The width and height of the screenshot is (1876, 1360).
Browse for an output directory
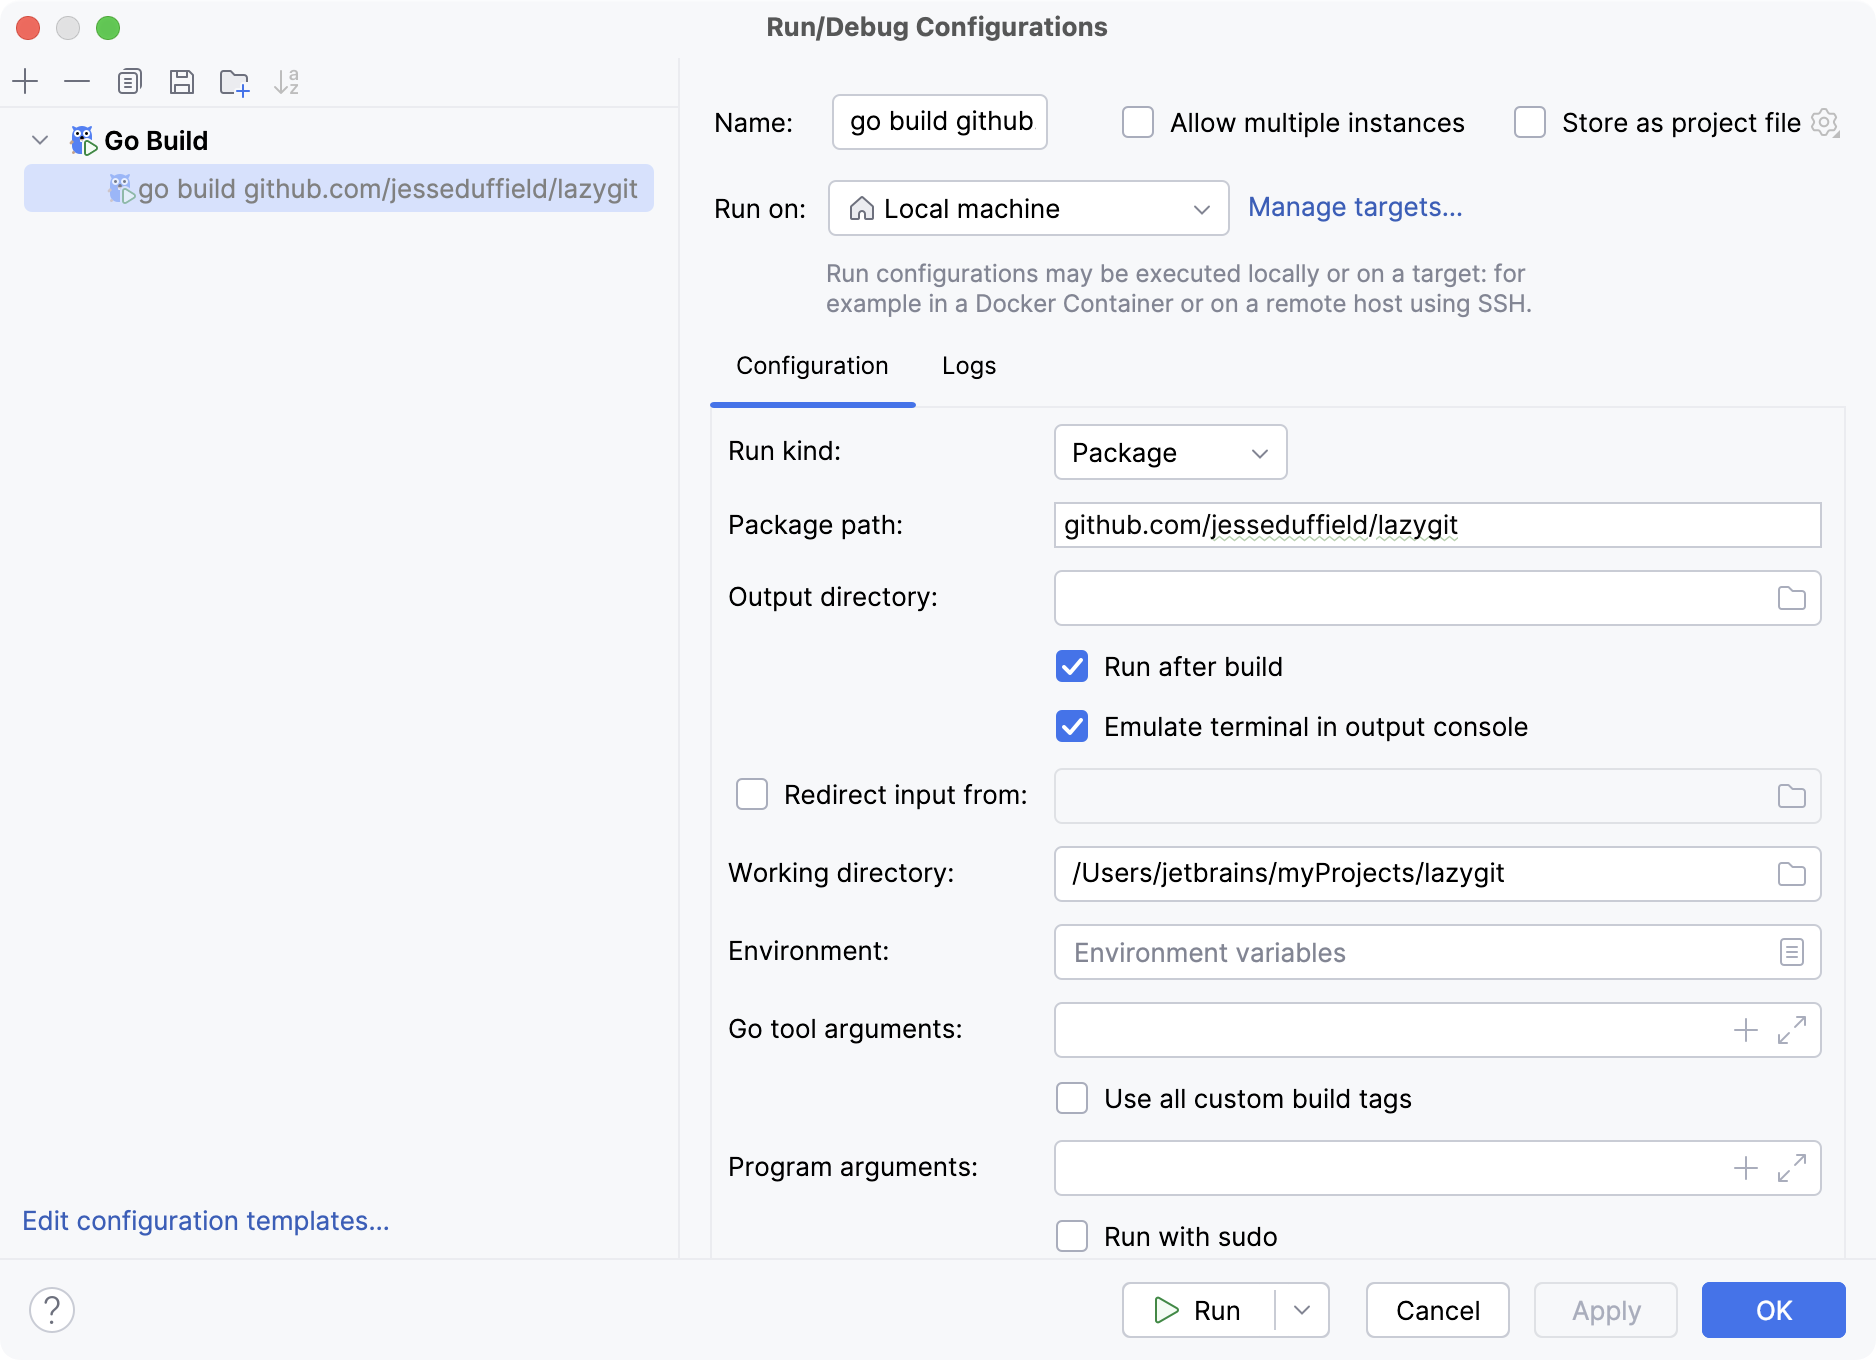[1791, 597]
